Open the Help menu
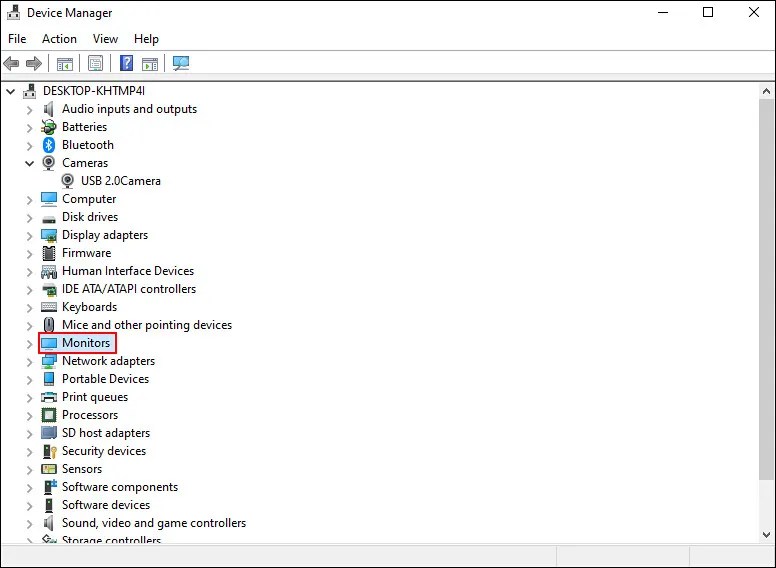The width and height of the screenshot is (776, 568). pyautogui.click(x=146, y=39)
